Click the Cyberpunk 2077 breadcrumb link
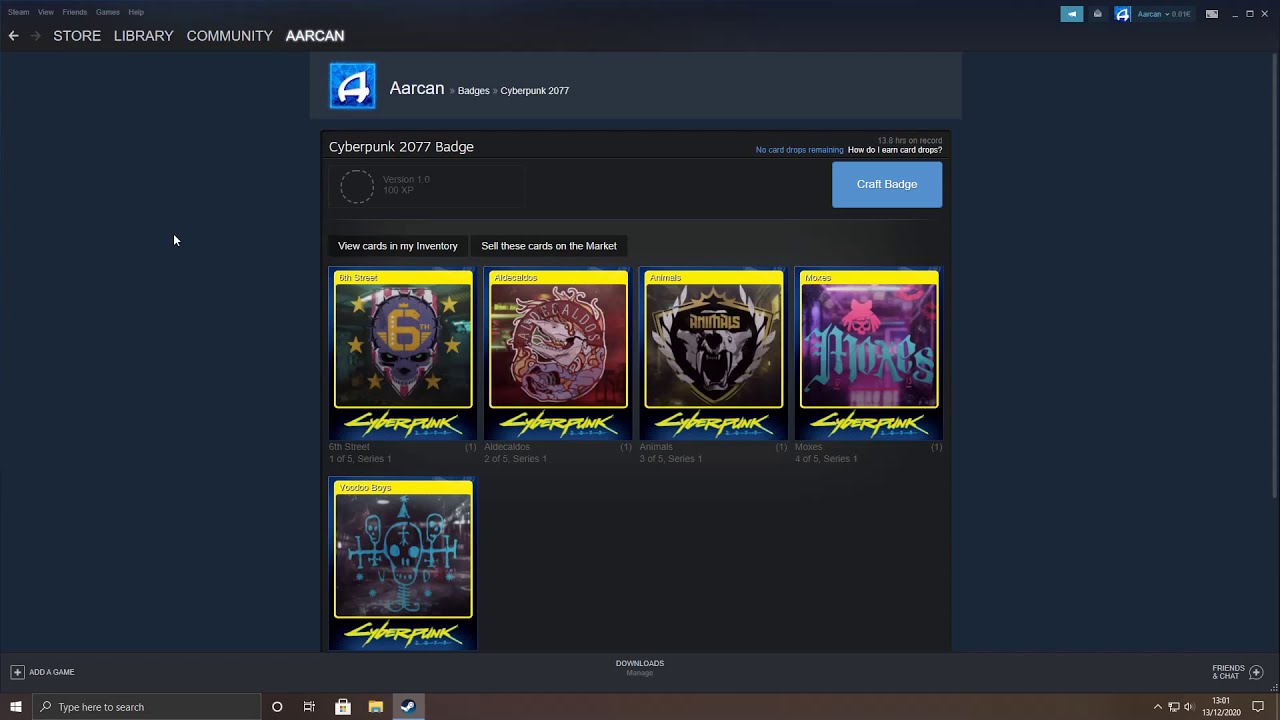Screen dimensions: 1280x720 coord(535,90)
